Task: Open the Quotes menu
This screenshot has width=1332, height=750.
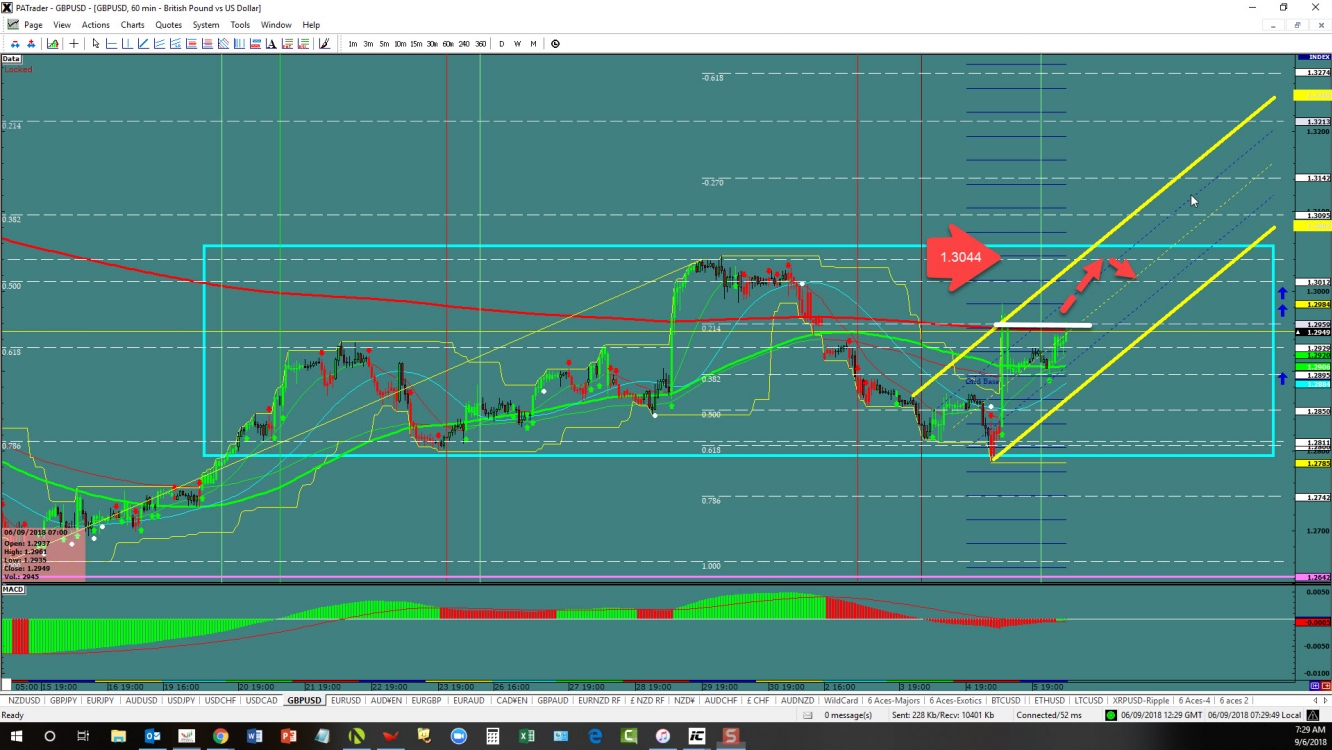Action: coord(169,25)
